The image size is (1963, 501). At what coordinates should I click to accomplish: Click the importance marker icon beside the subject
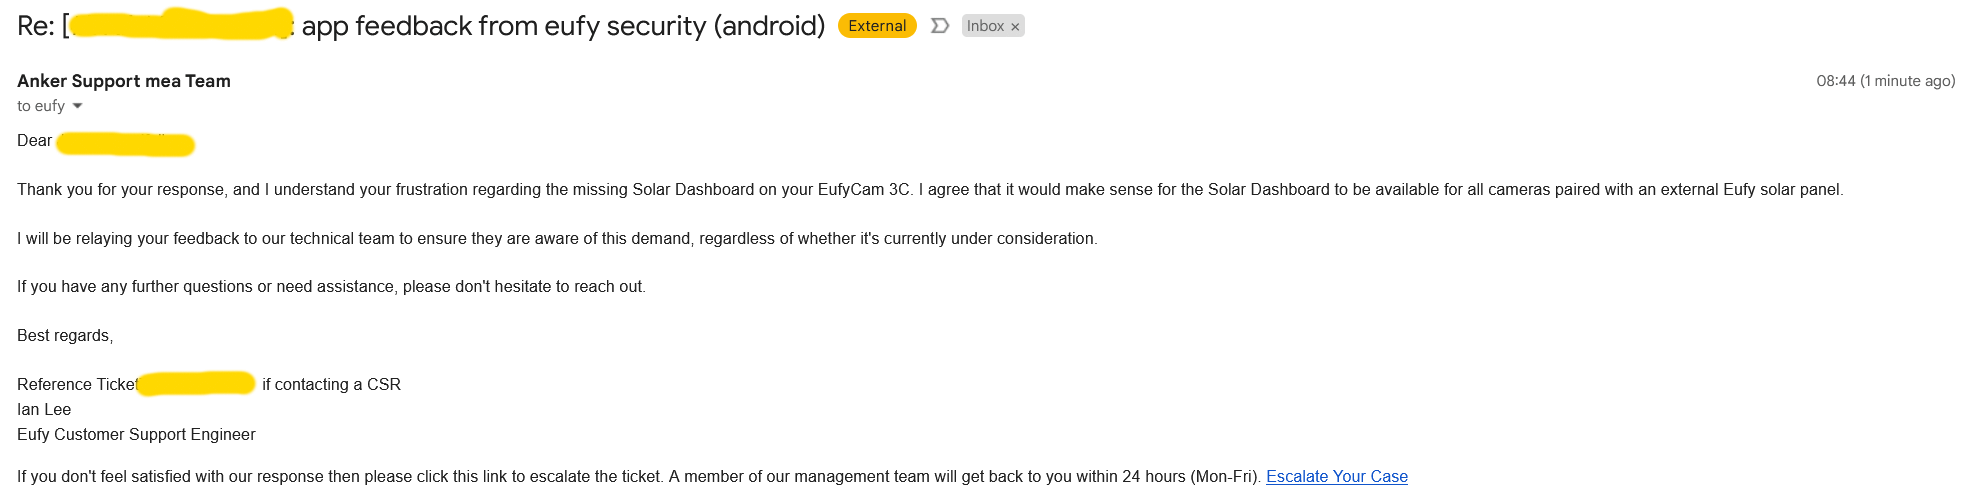pyautogui.click(x=939, y=26)
